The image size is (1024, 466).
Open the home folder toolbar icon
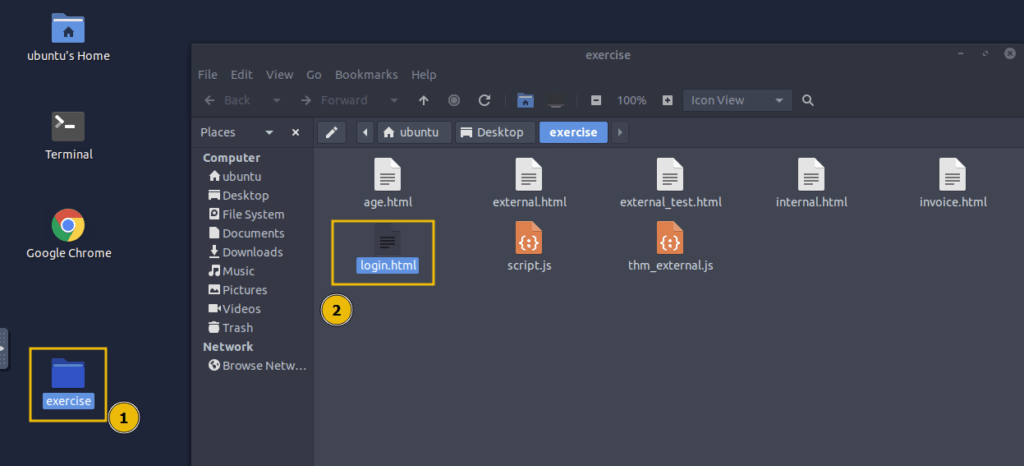(526, 101)
